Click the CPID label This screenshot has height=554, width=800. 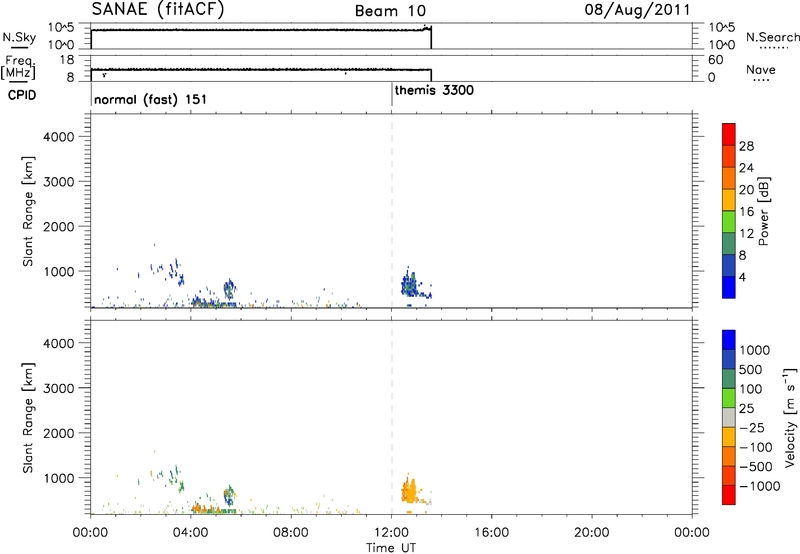coord(22,95)
